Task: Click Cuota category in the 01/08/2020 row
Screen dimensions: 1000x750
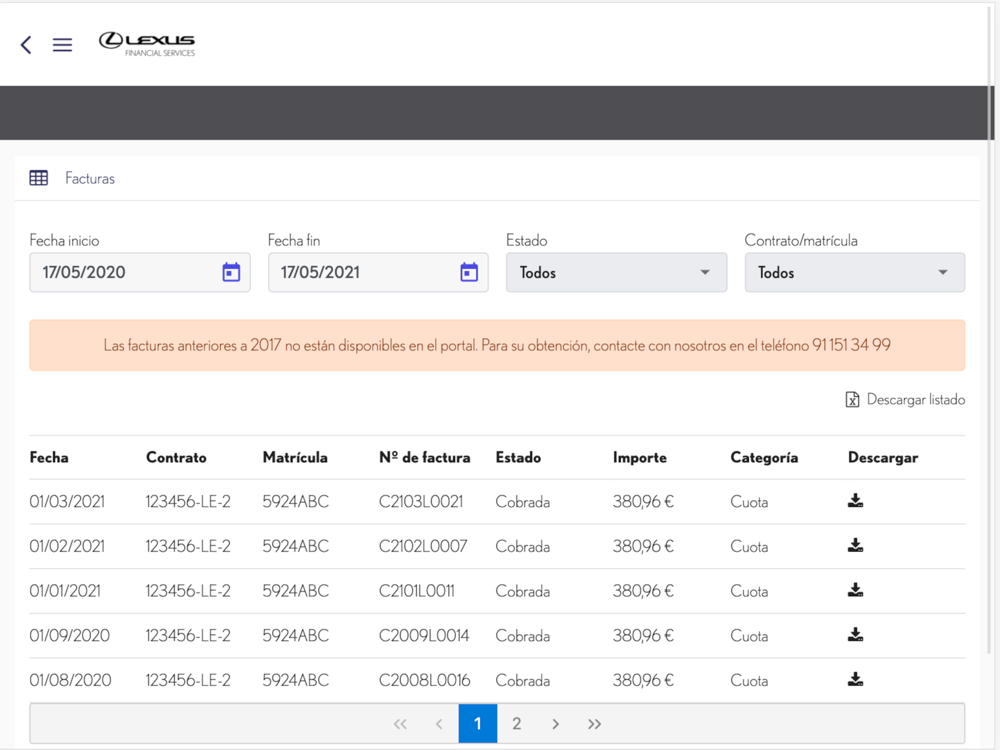Action: pos(749,680)
